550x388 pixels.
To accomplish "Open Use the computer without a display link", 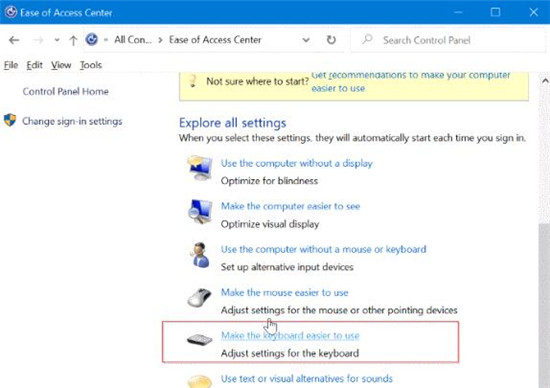I will [297, 163].
